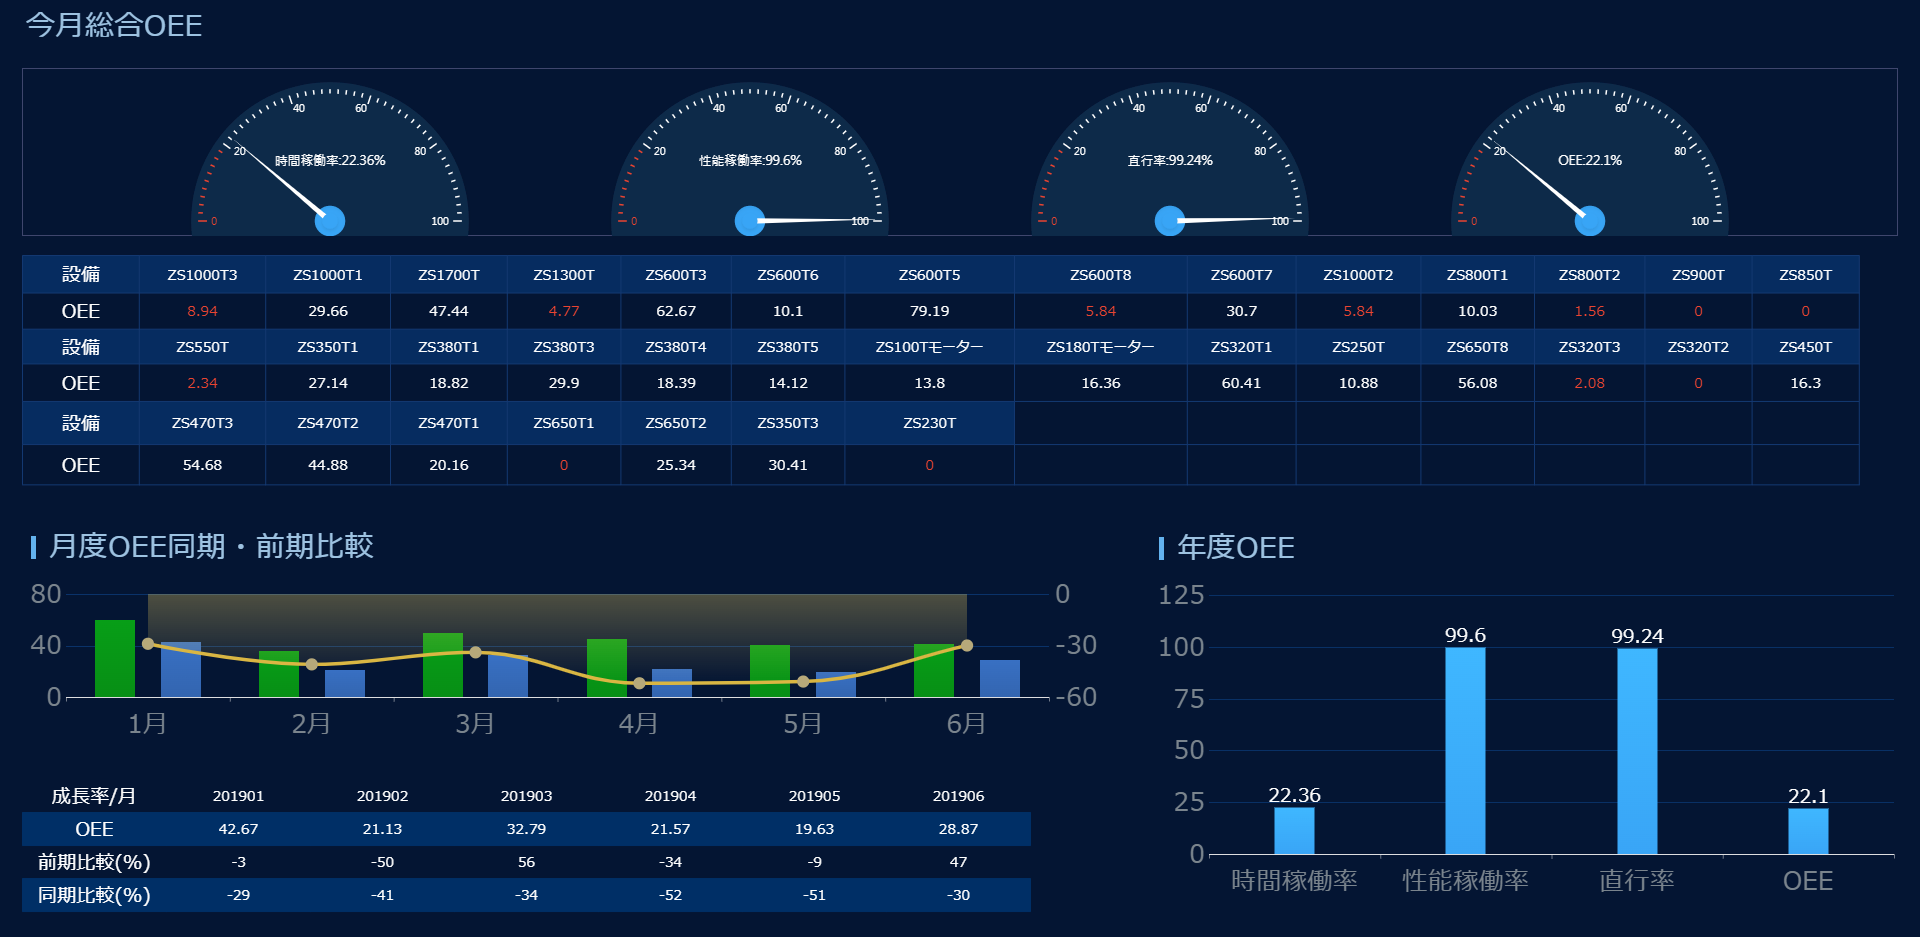Image resolution: width=1920 pixels, height=937 pixels.
Task: Click the blue bar for 6月
Action: 1000,678
